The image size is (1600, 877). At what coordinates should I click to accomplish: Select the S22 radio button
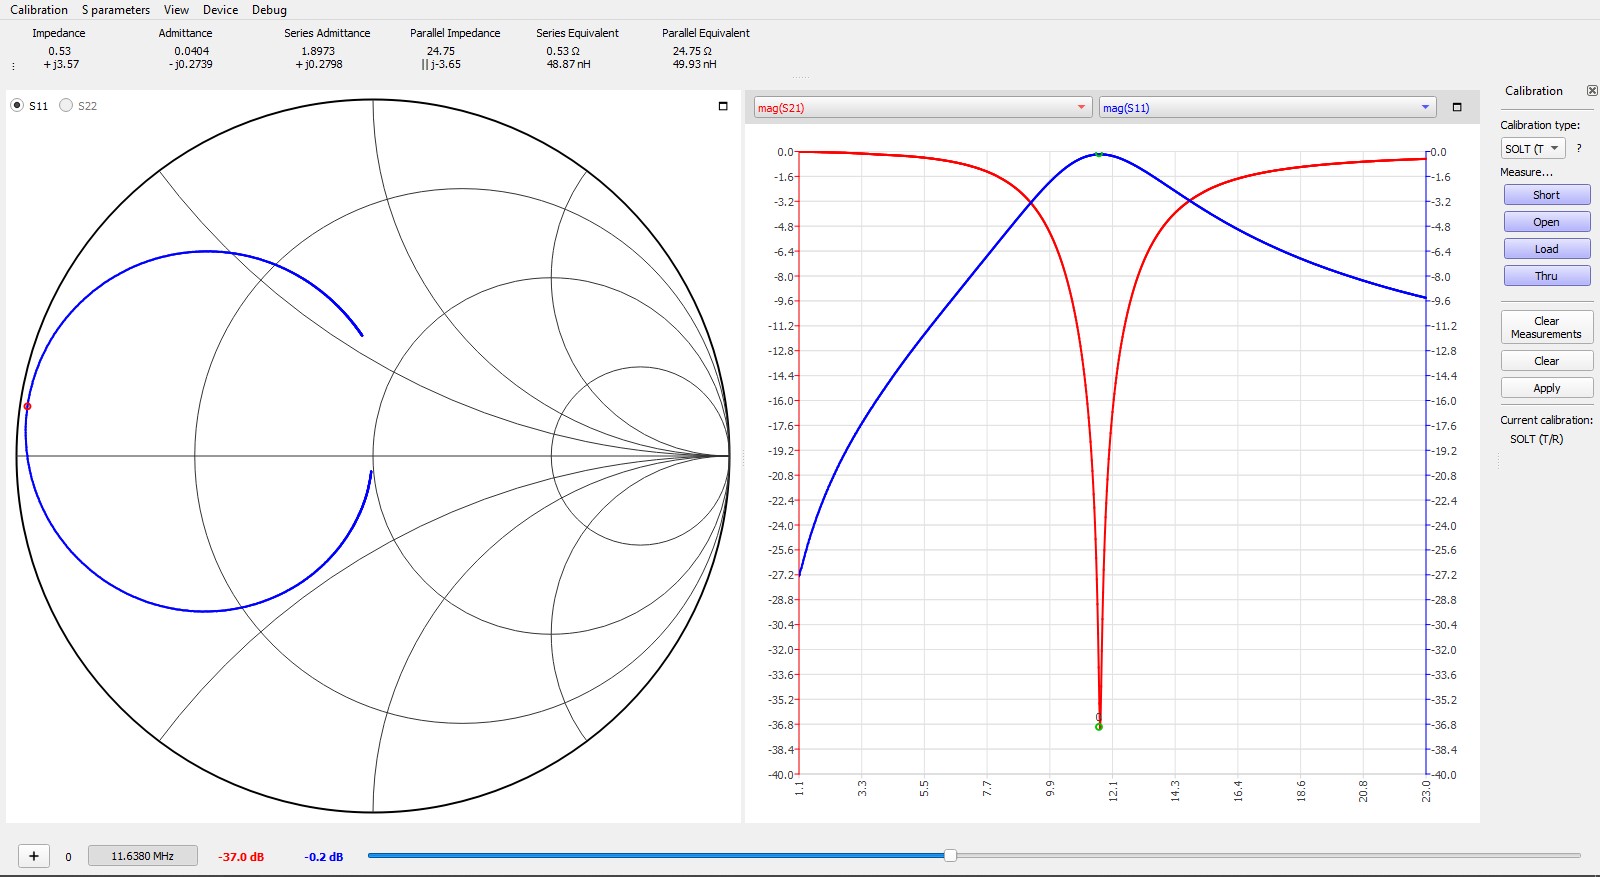click(66, 105)
